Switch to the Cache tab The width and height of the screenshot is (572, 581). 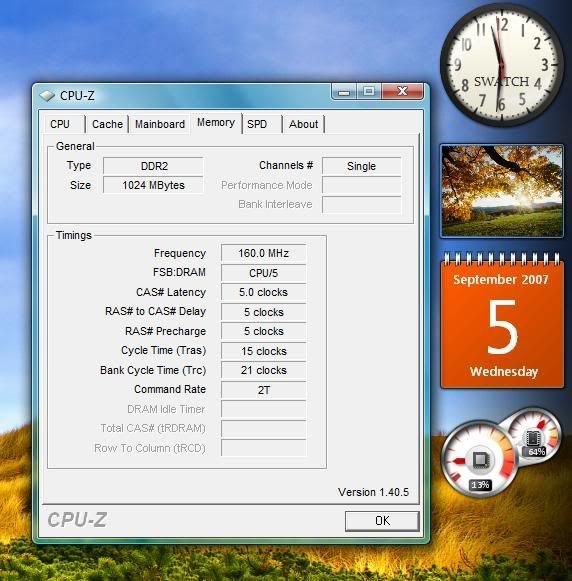[107, 124]
